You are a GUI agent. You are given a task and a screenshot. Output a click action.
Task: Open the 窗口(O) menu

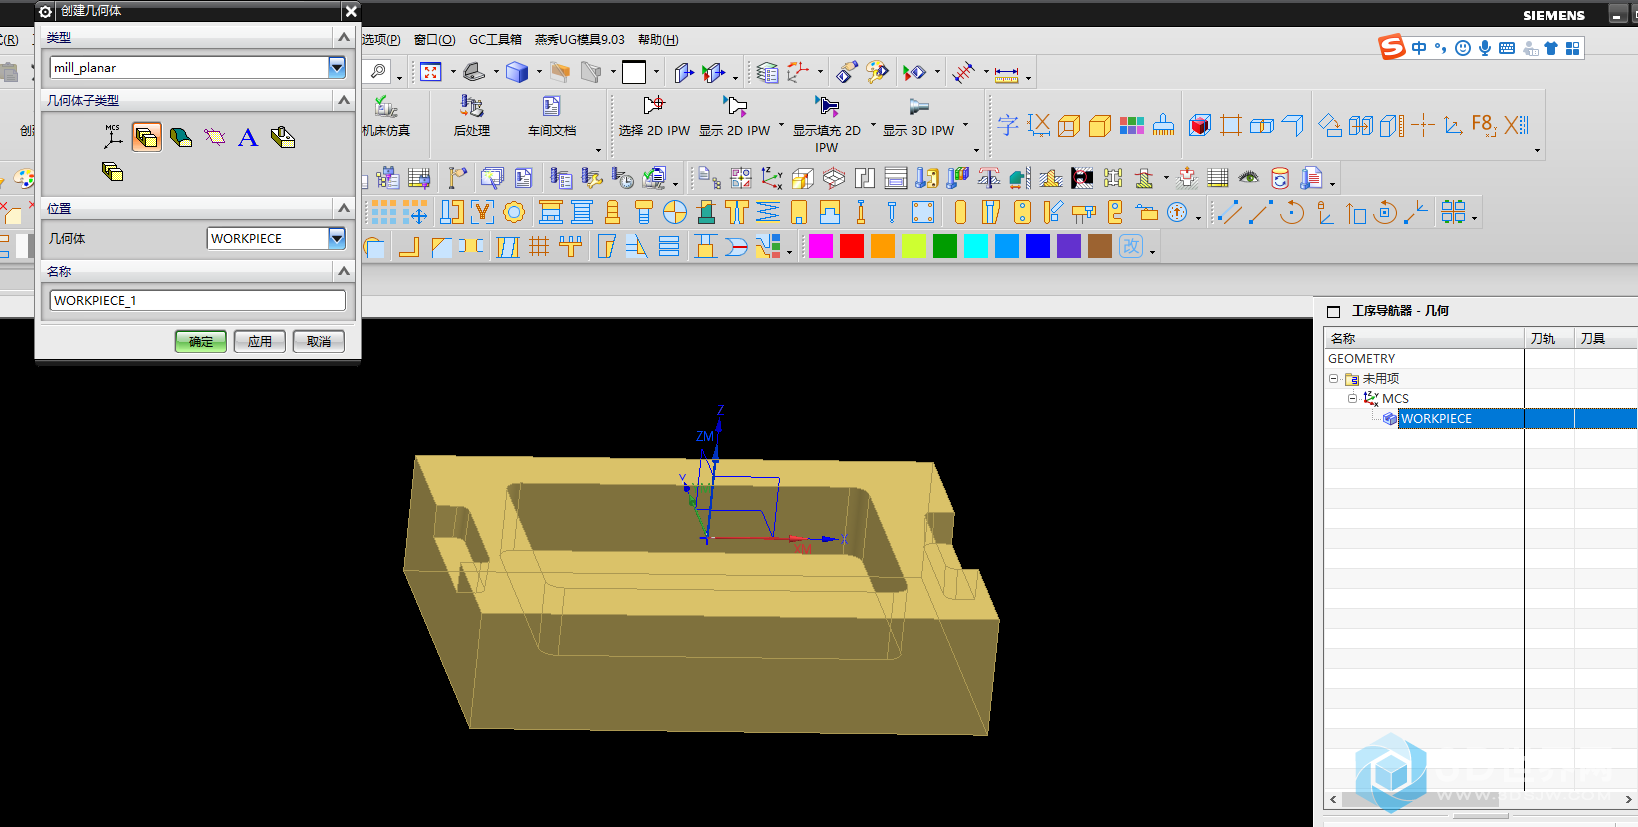(434, 40)
